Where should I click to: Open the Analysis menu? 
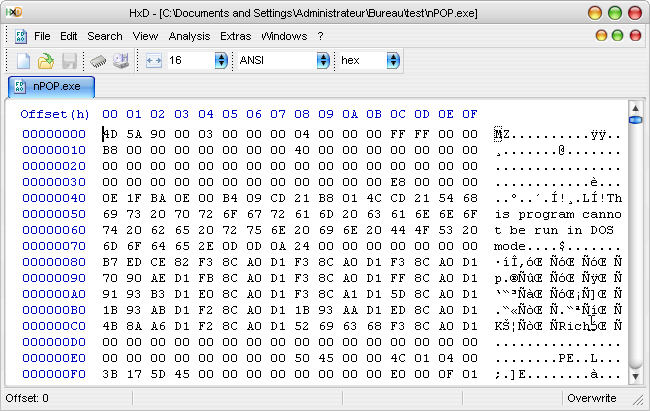(x=189, y=36)
